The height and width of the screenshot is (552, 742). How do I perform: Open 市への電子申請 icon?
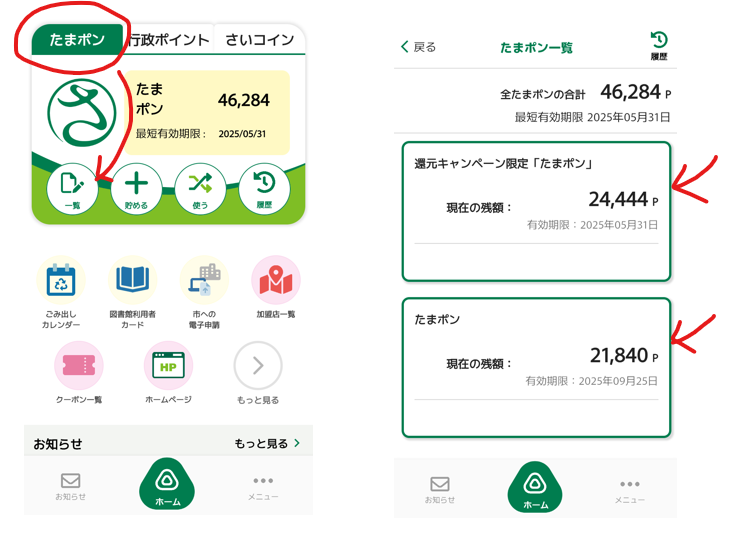(204, 281)
